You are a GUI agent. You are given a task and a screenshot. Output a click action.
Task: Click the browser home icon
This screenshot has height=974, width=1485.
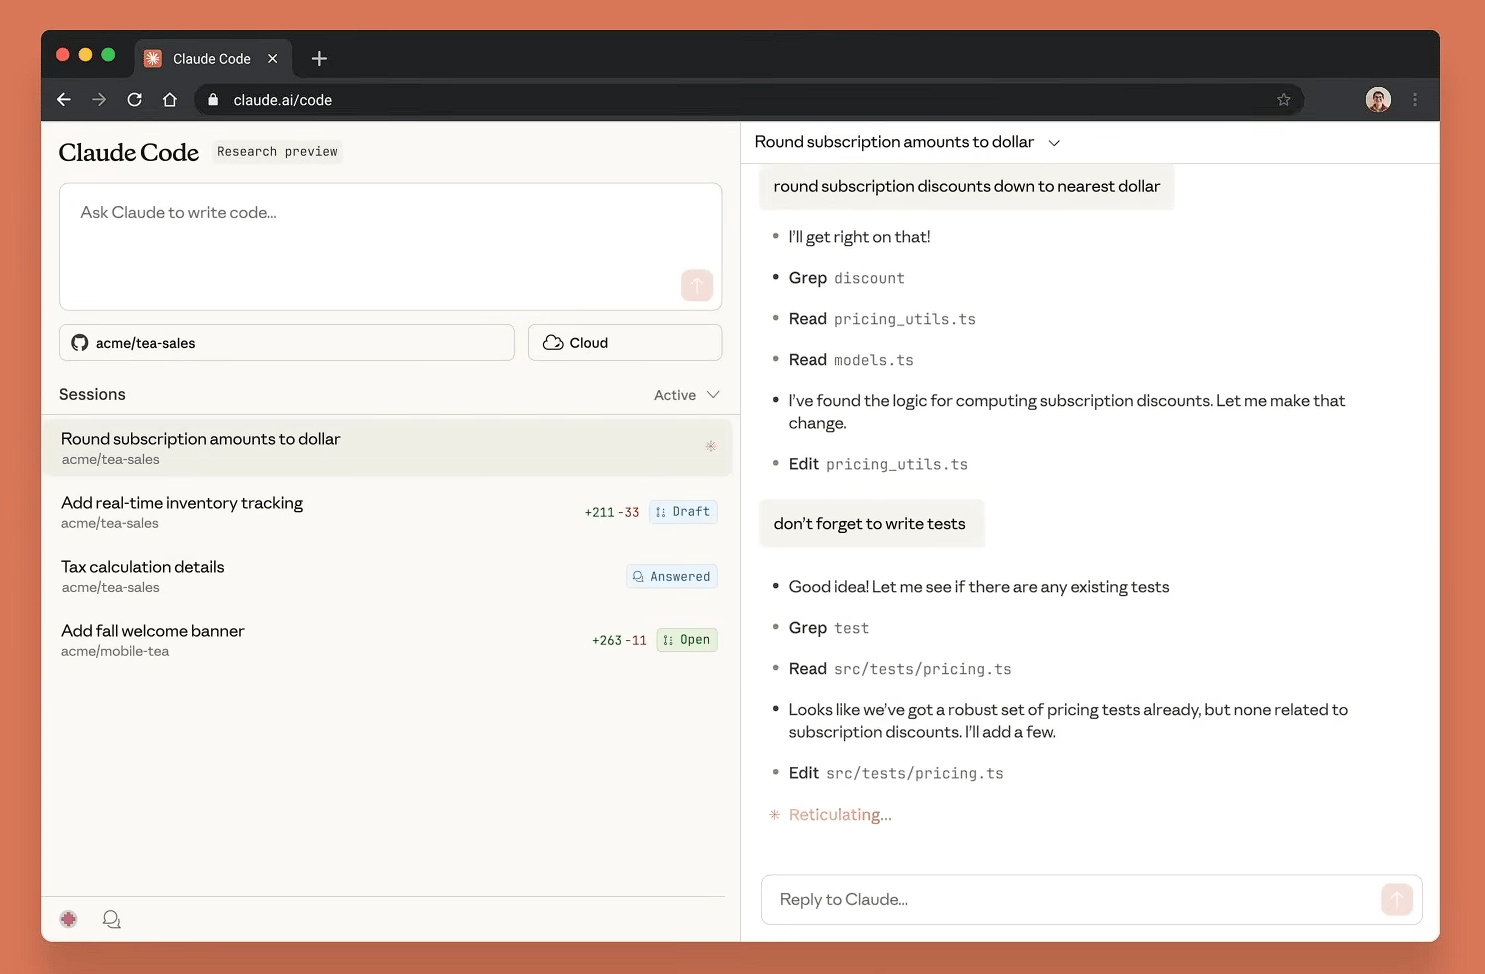tap(170, 100)
